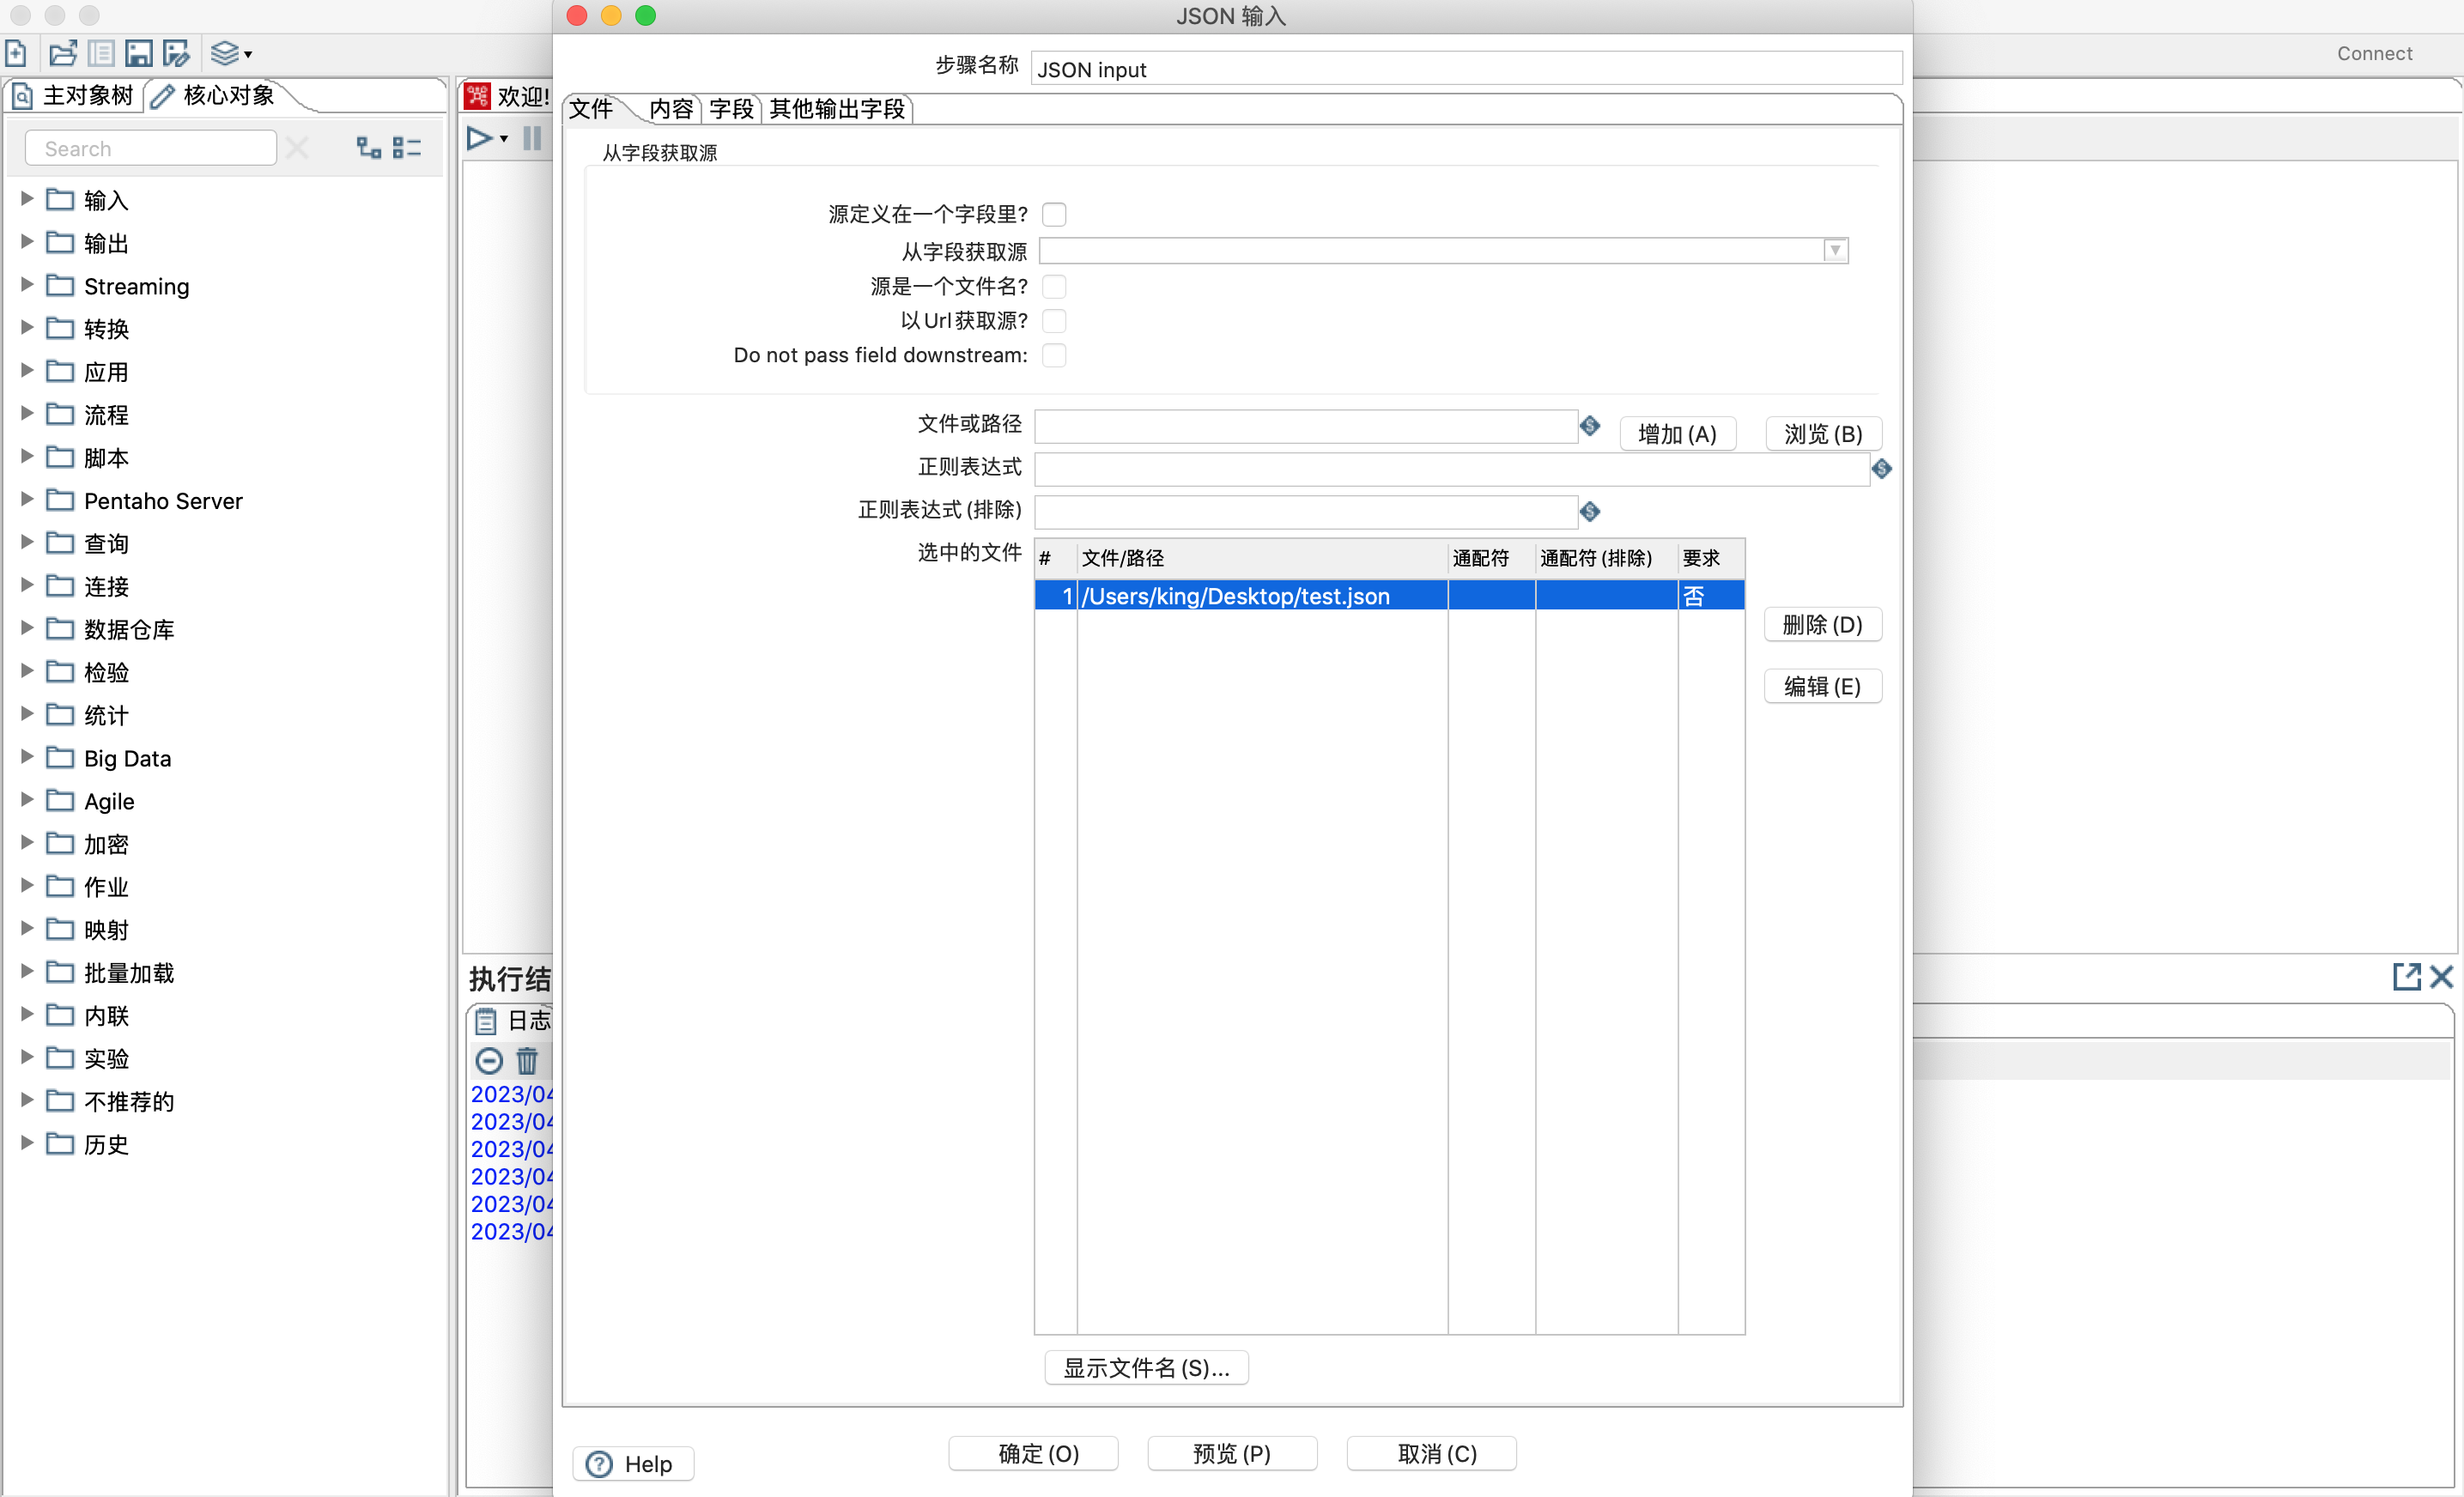
Task: Click the 浏览 (B) button
Action: (x=1822, y=433)
